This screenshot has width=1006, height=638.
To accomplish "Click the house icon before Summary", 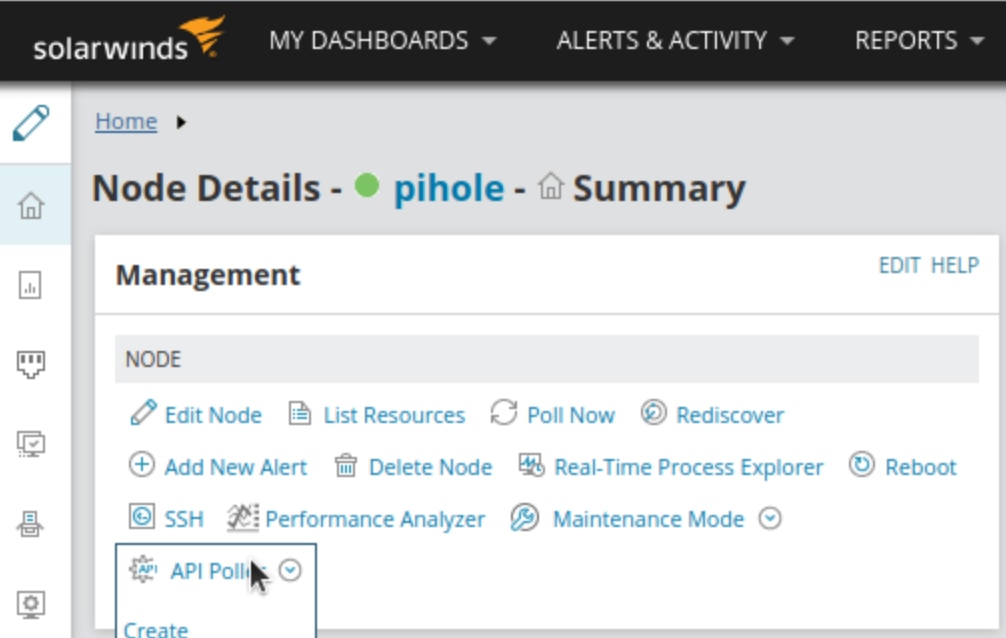I will coord(550,186).
